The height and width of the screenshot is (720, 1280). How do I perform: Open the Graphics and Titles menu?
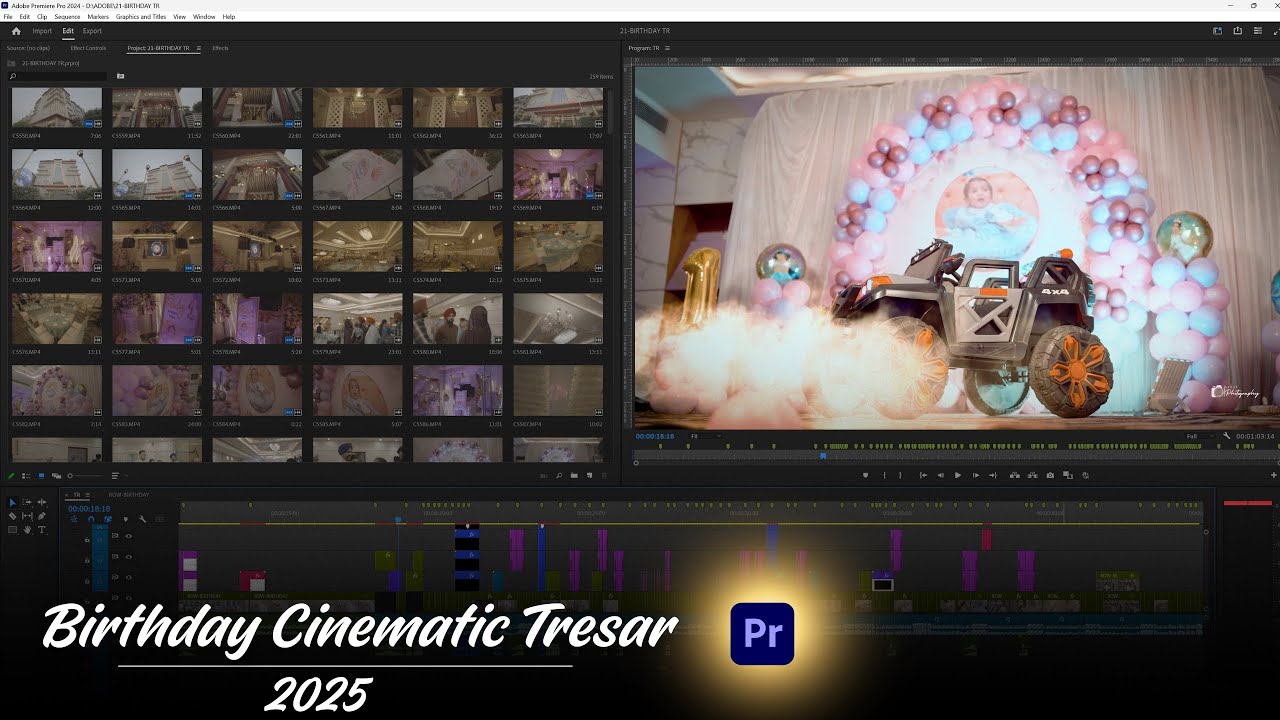point(141,17)
